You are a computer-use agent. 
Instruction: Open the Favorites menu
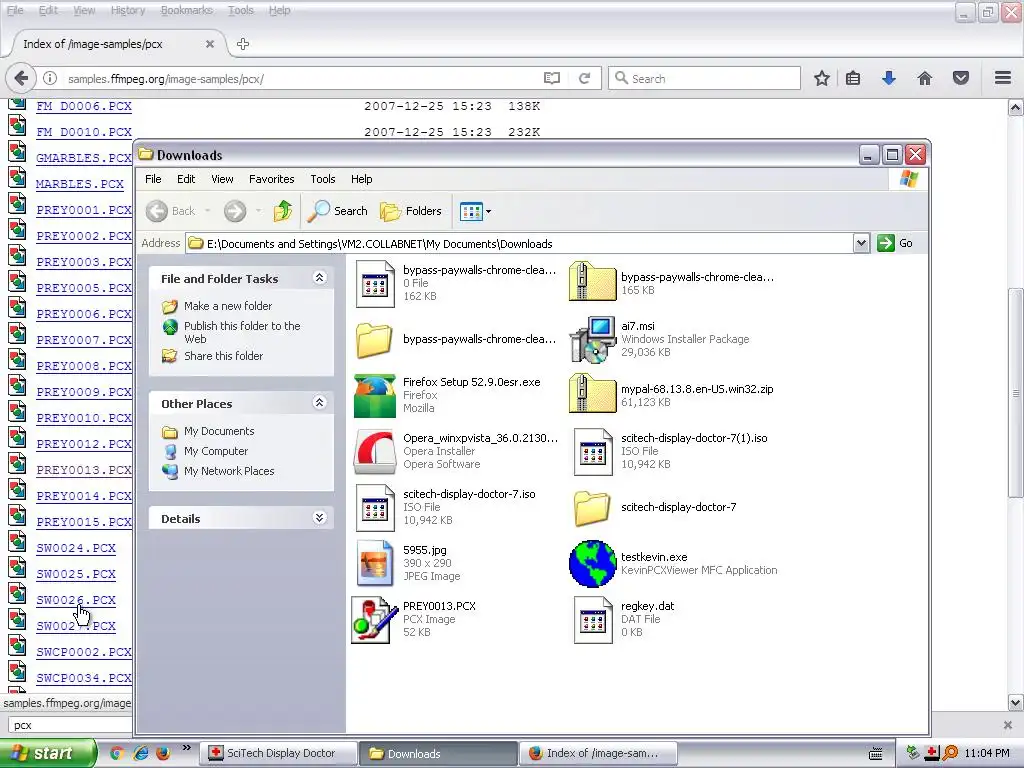pos(272,179)
